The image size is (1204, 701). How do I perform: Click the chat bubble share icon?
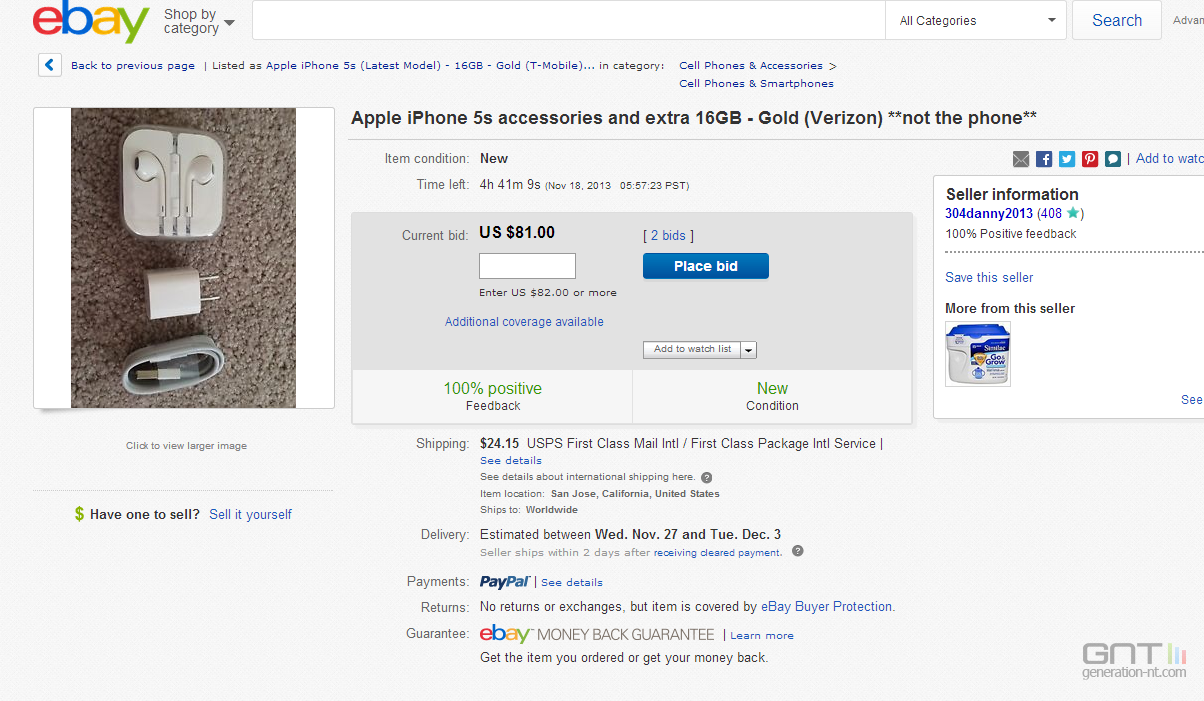pyautogui.click(x=1112, y=159)
